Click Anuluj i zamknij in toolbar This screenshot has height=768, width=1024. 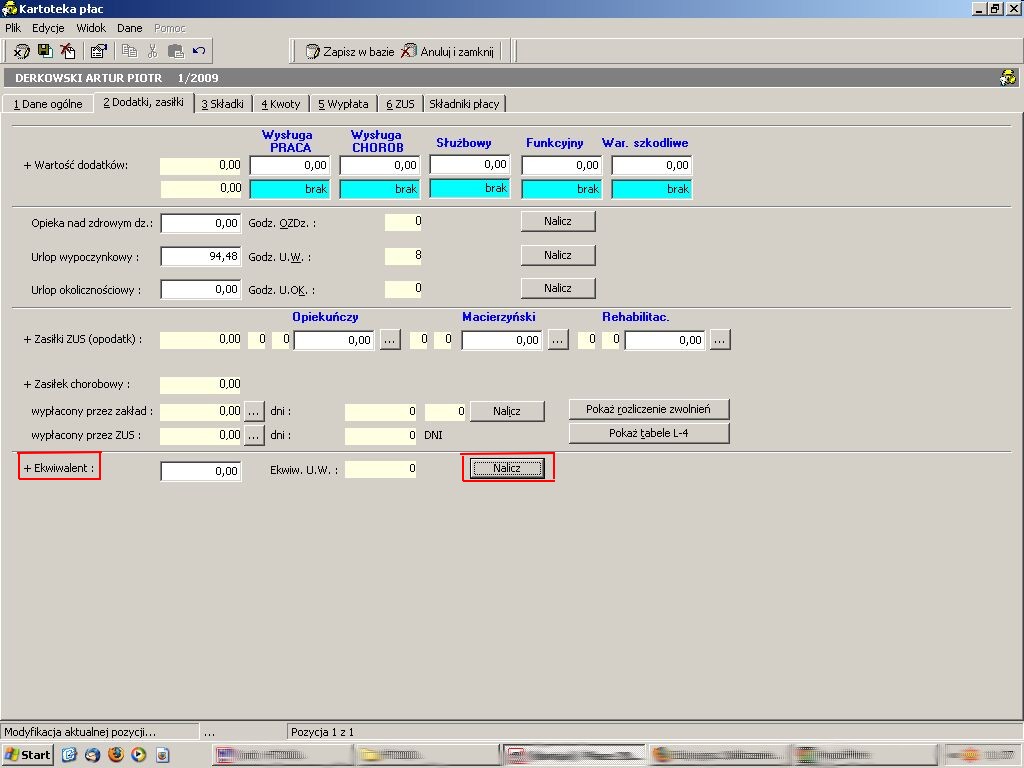(x=447, y=52)
